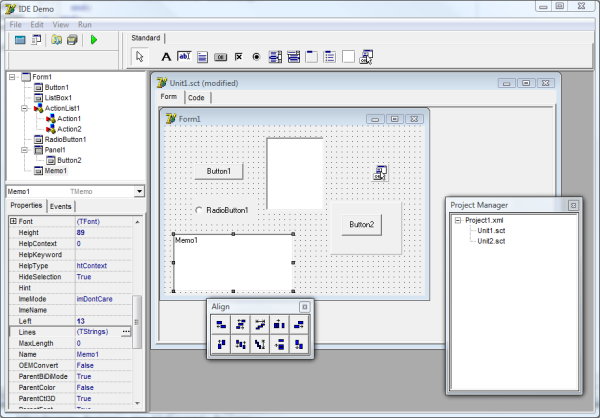600x418 pixels.
Task: Collapse the Panel1 node in component tree
Action: pos(22,149)
